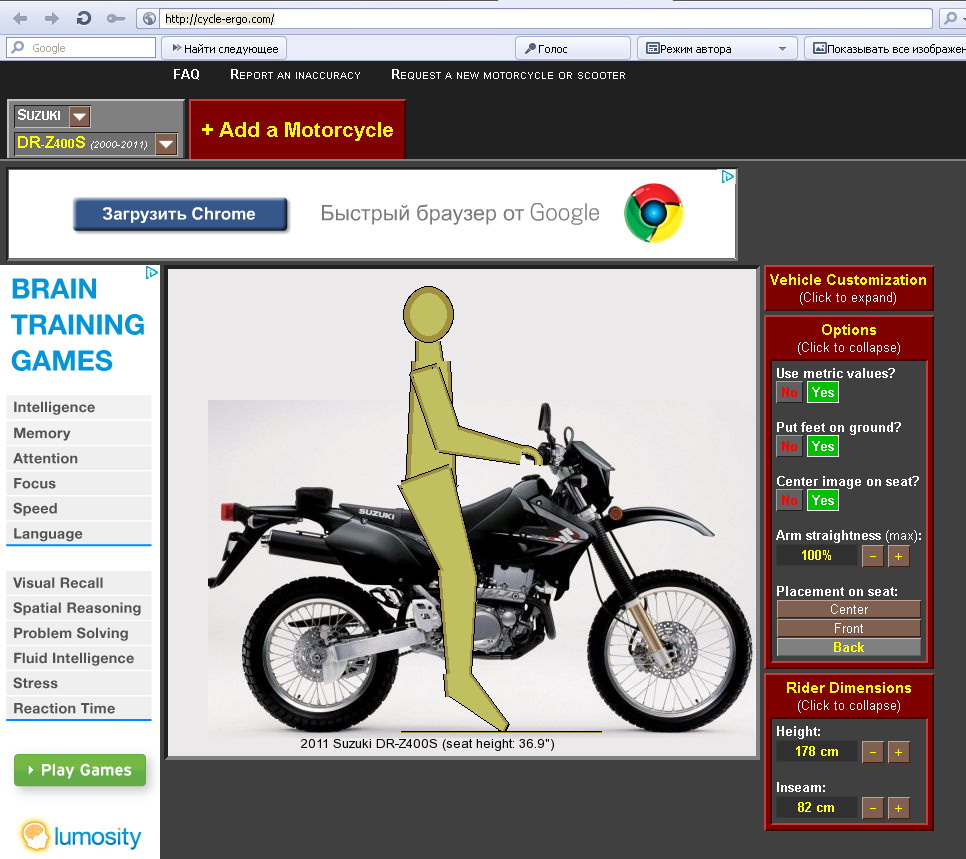This screenshot has width=966, height=859.
Task: Click the Visual Recall link
Action: click(79, 583)
